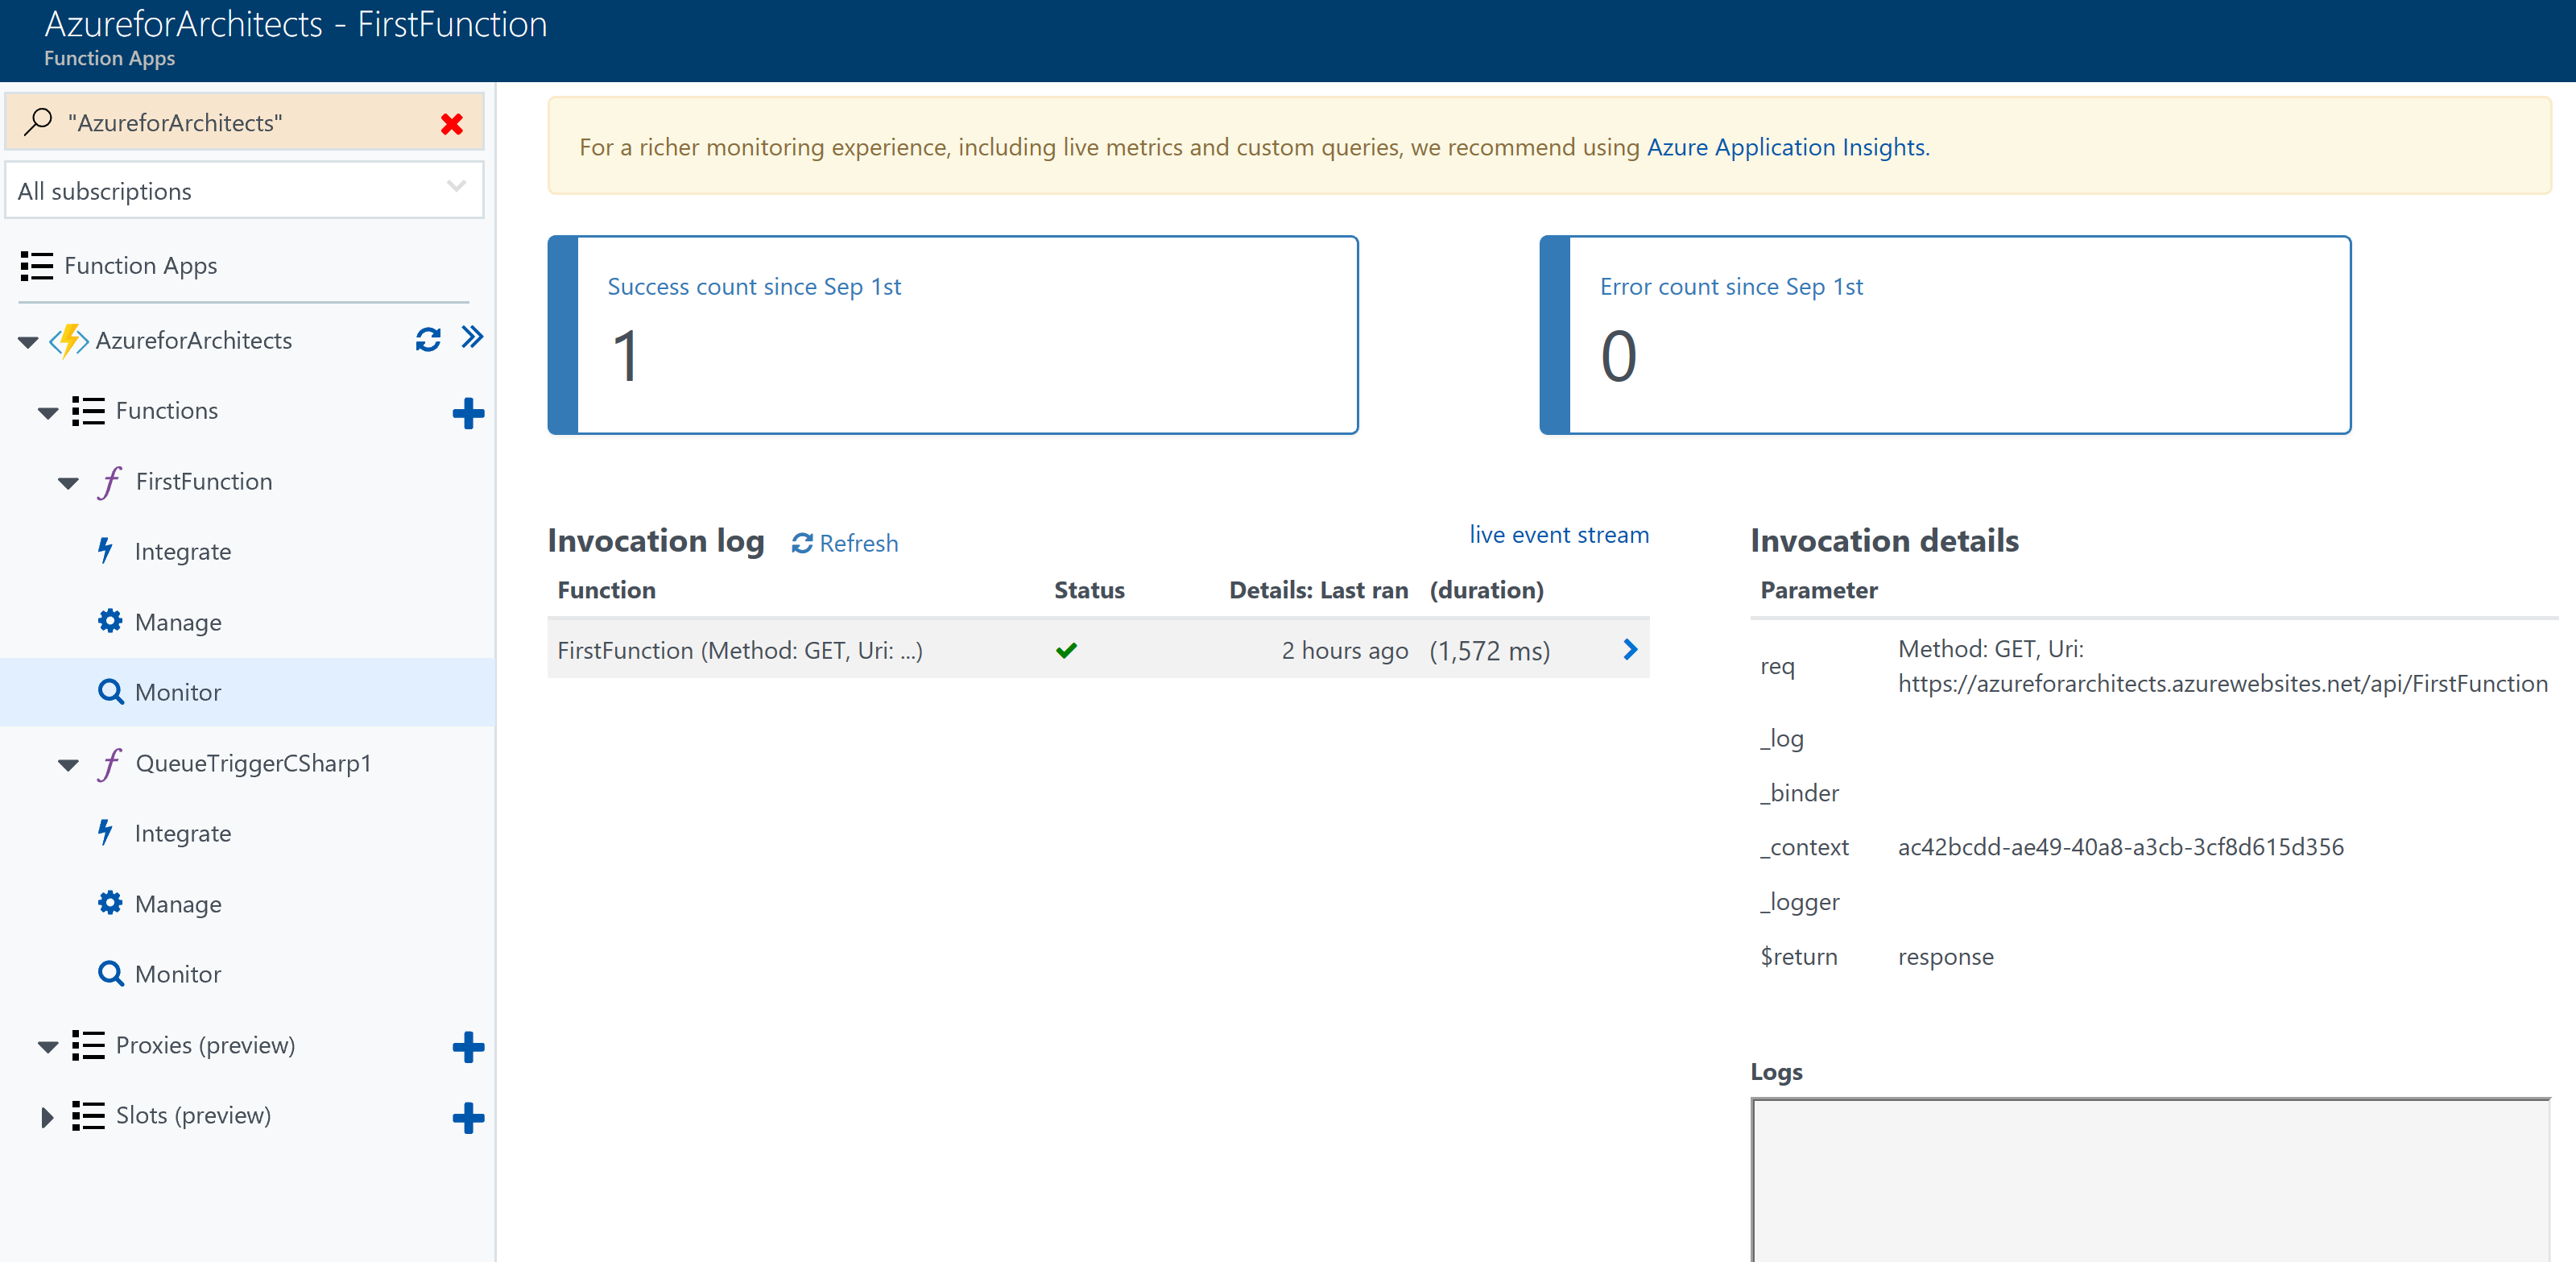
Task: Add a new slot with plus icon
Action: coord(468,1117)
